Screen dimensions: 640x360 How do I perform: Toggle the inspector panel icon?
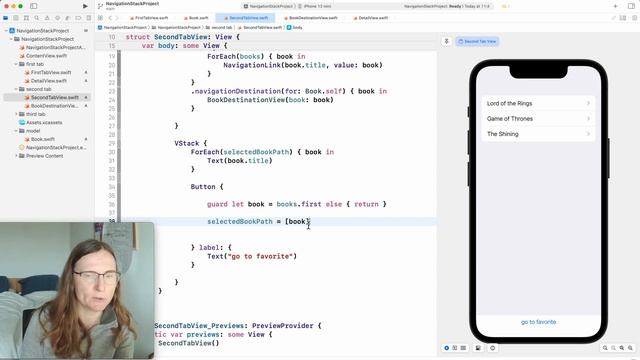click(x=631, y=6)
